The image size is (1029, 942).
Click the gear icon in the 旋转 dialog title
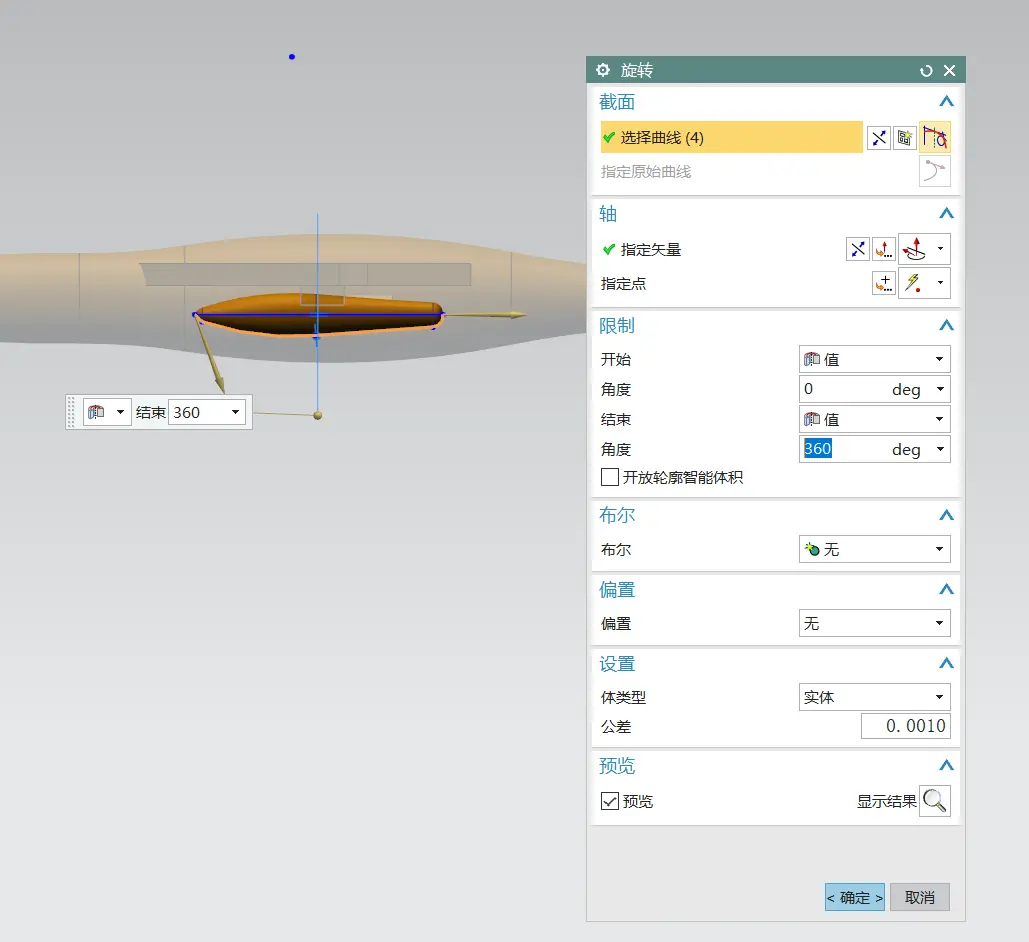pyautogui.click(x=602, y=70)
